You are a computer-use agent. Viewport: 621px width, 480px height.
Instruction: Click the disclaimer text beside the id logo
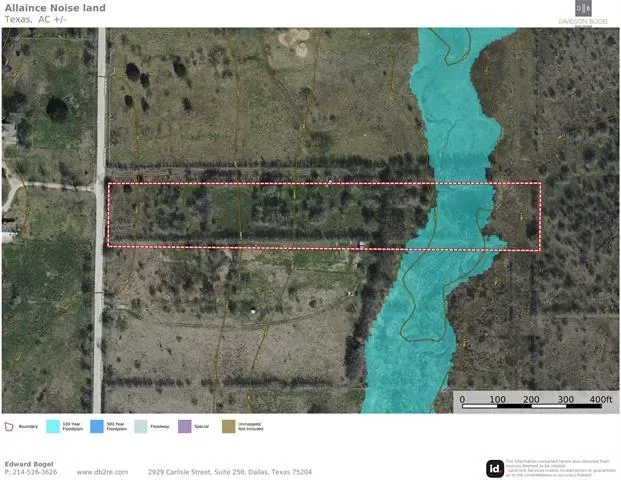click(x=560, y=468)
